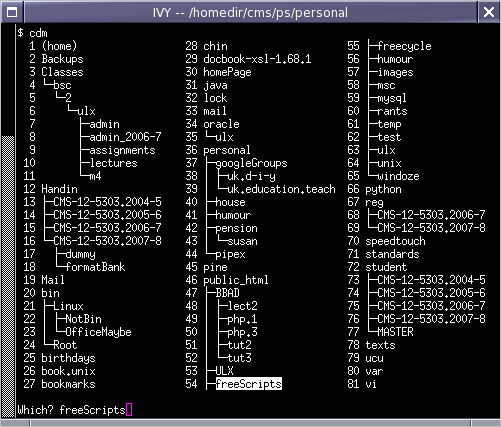Click entry 34 oracle
Viewport: 501px width, 427px height.
(x=221, y=124)
